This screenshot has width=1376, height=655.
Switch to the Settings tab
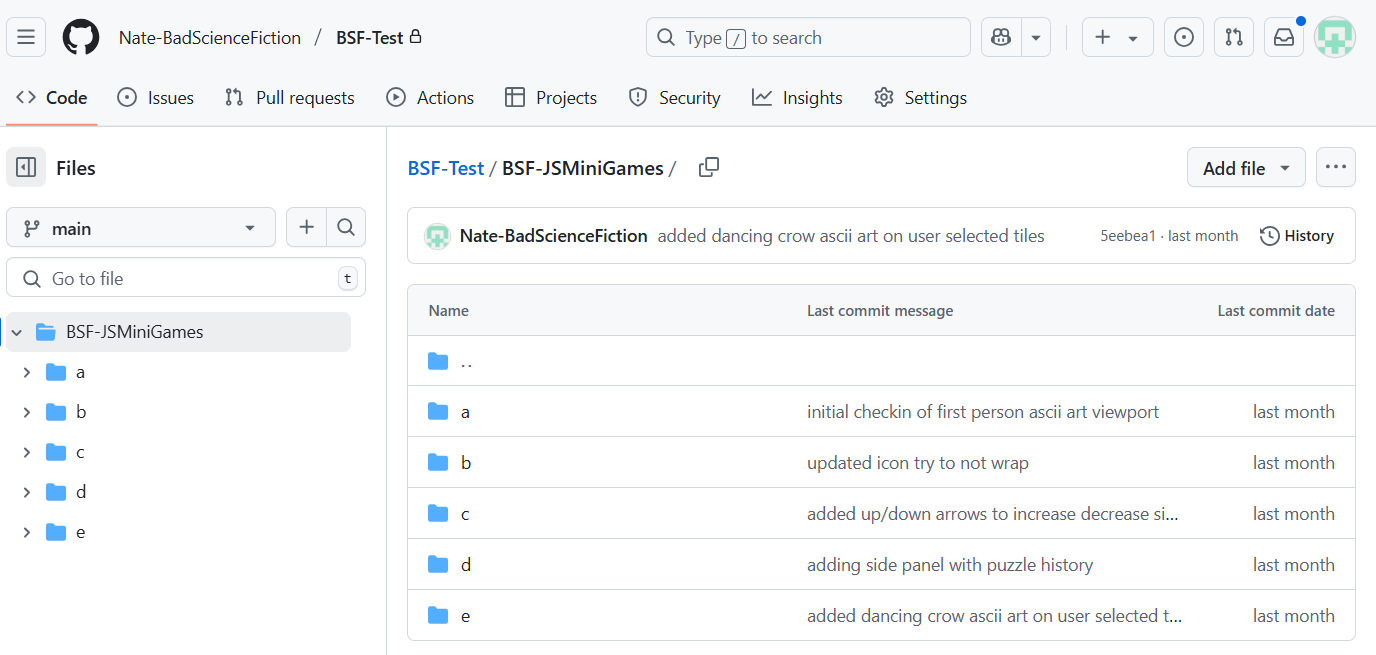920,97
